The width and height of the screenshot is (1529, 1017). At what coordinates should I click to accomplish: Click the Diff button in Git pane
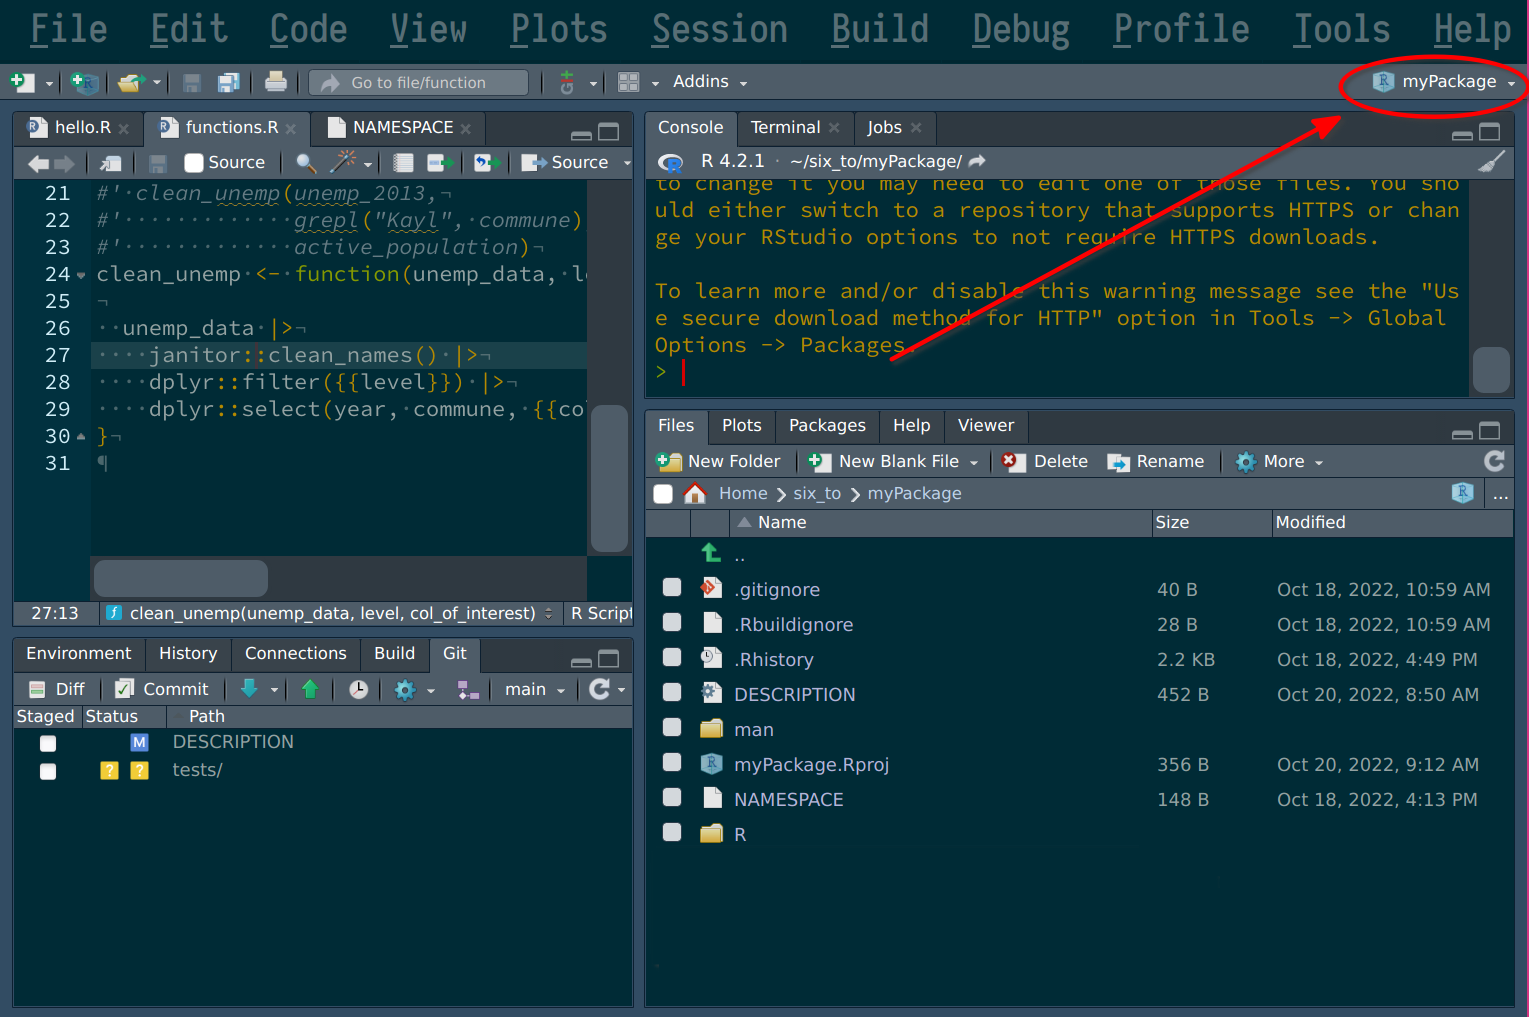pos(57,689)
